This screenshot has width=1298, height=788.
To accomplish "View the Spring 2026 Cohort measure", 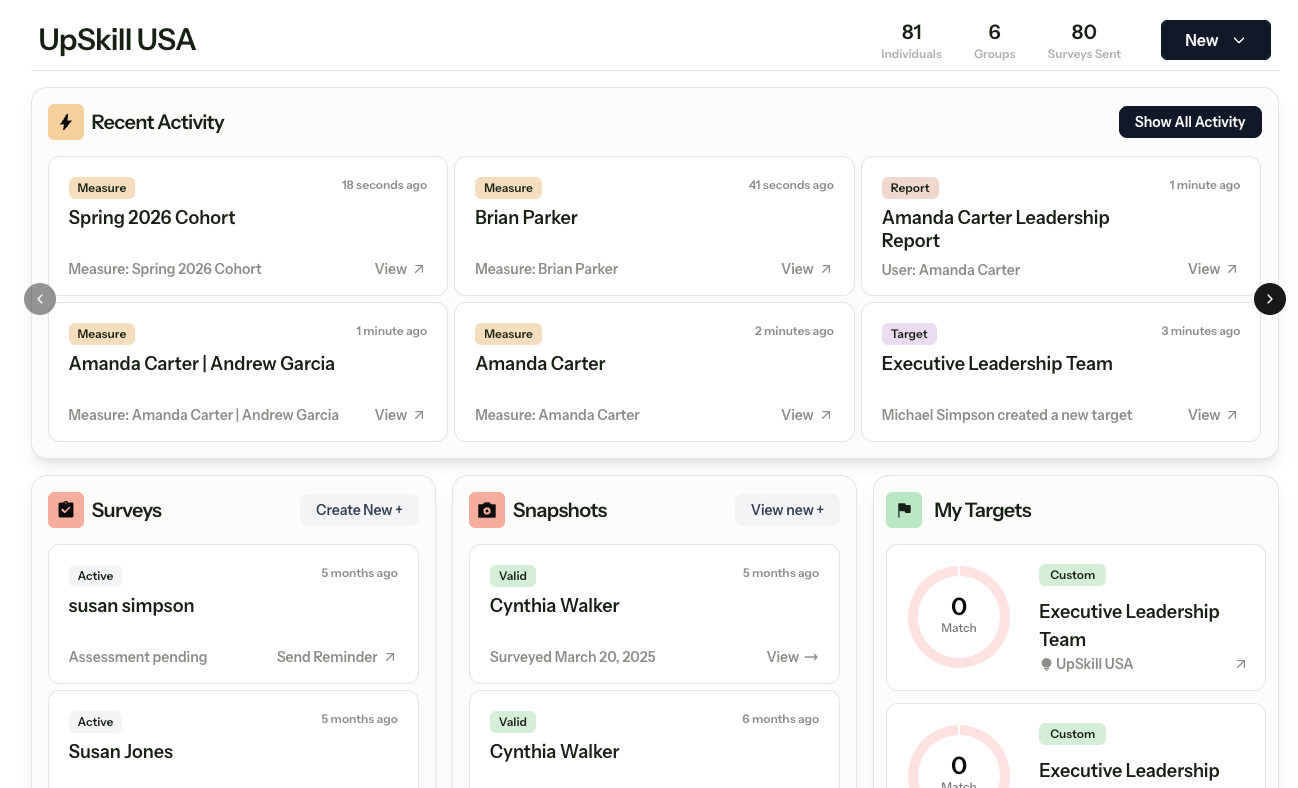I will pyautogui.click(x=400, y=269).
